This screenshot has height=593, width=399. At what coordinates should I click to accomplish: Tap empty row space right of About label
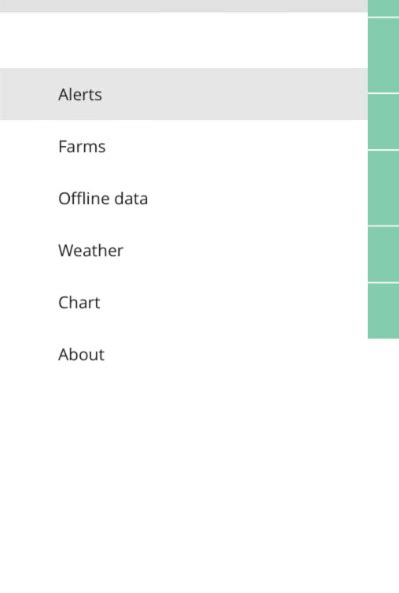coord(236,354)
